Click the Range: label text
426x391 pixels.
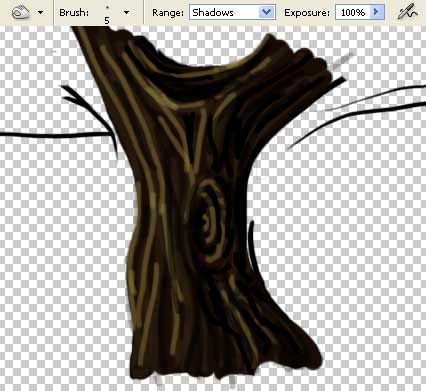168,13
